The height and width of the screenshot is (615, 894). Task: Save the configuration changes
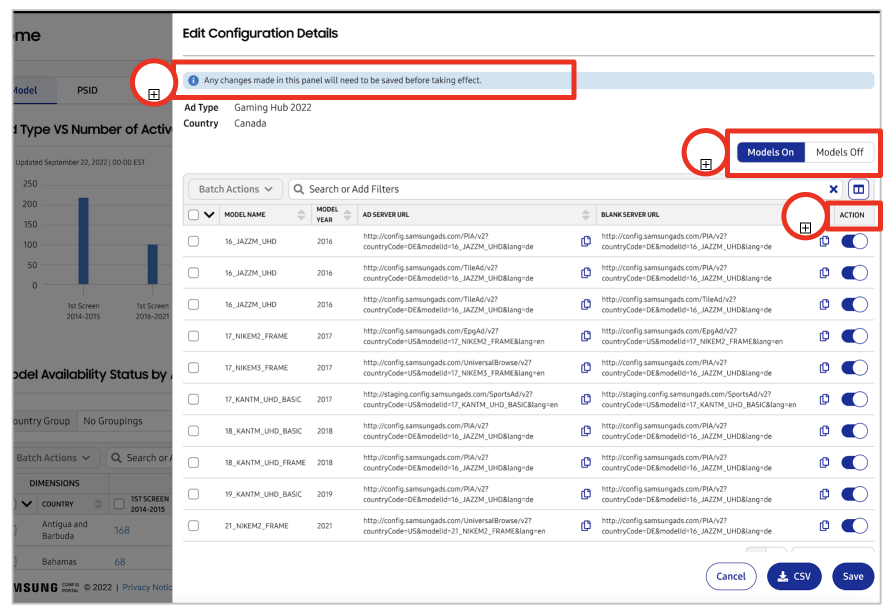click(x=853, y=576)
